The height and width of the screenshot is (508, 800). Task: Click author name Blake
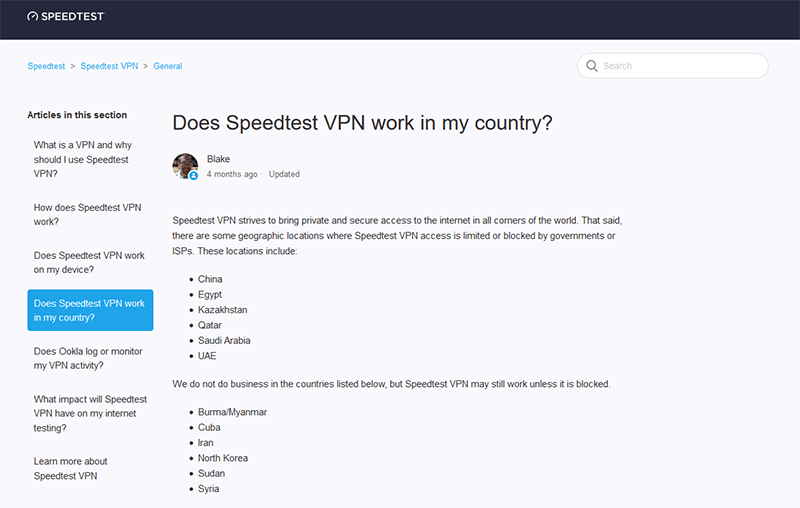pos(218,159)
